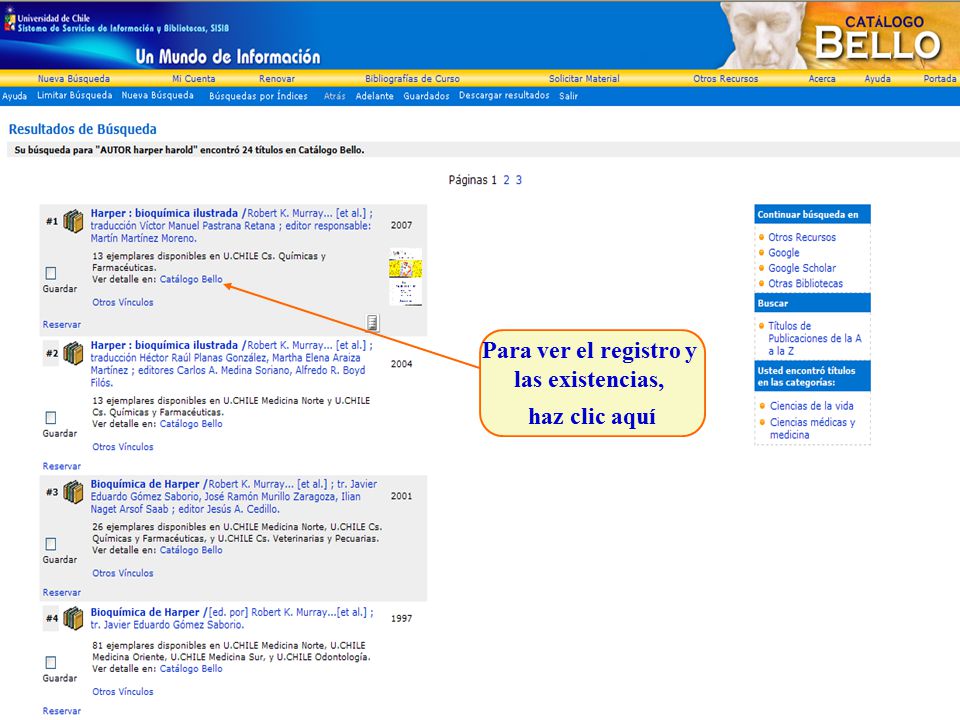Click Catálogo Bello link in result #2

point(191,424)
